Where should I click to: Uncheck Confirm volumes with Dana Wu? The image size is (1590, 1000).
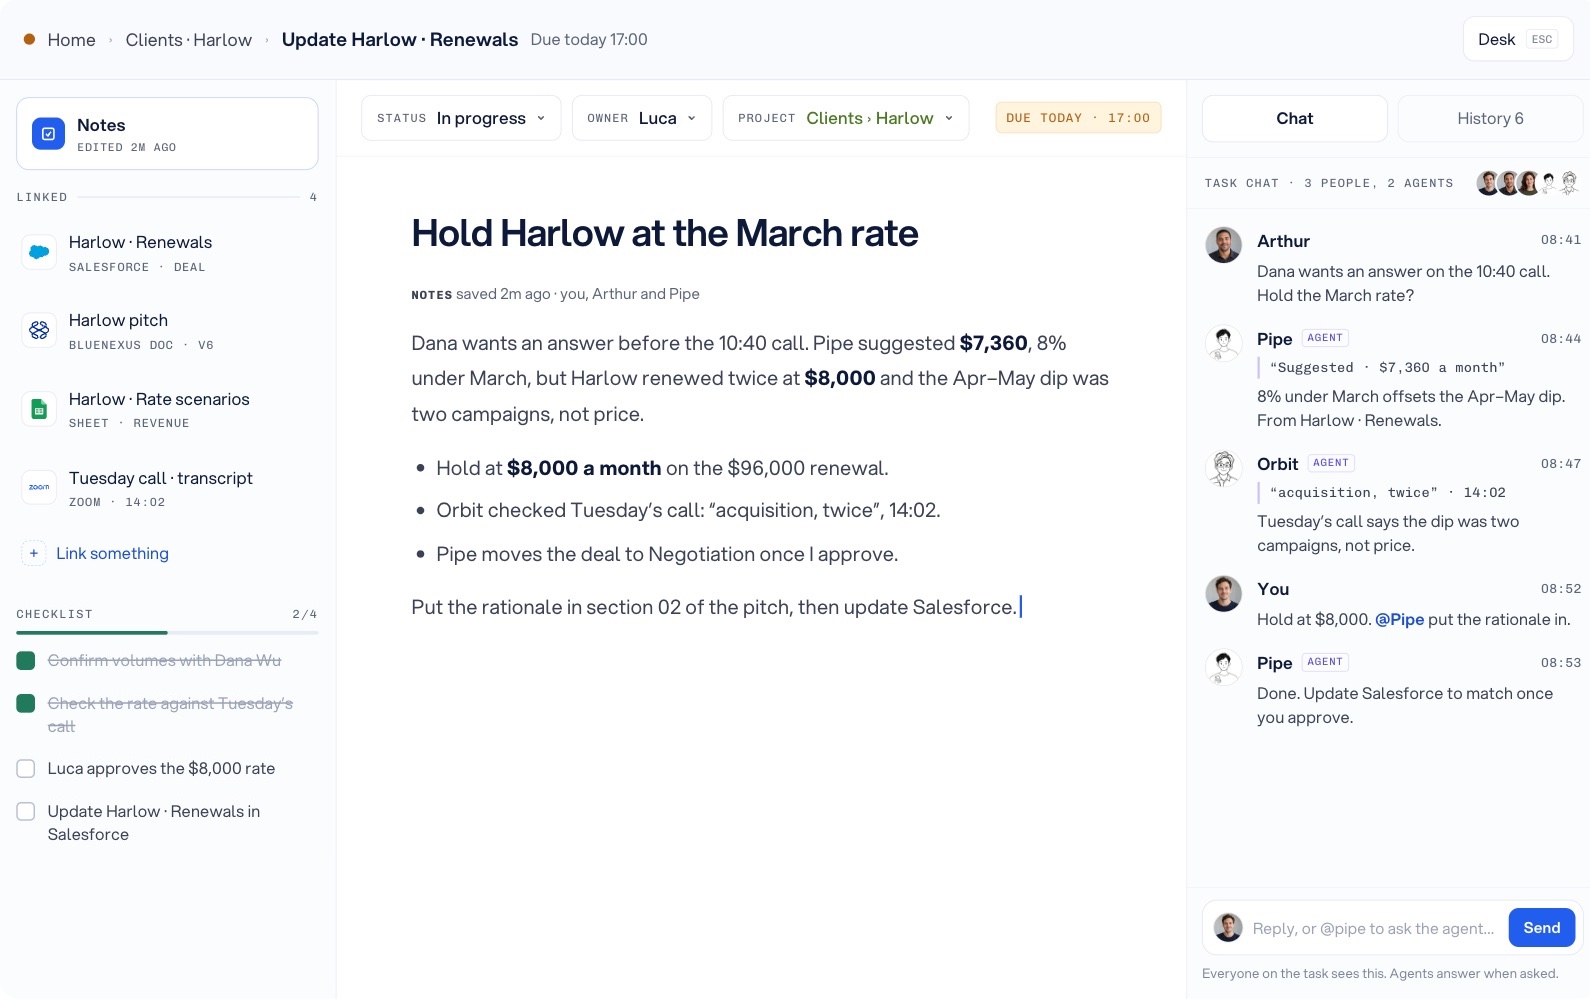pos(26,661)
